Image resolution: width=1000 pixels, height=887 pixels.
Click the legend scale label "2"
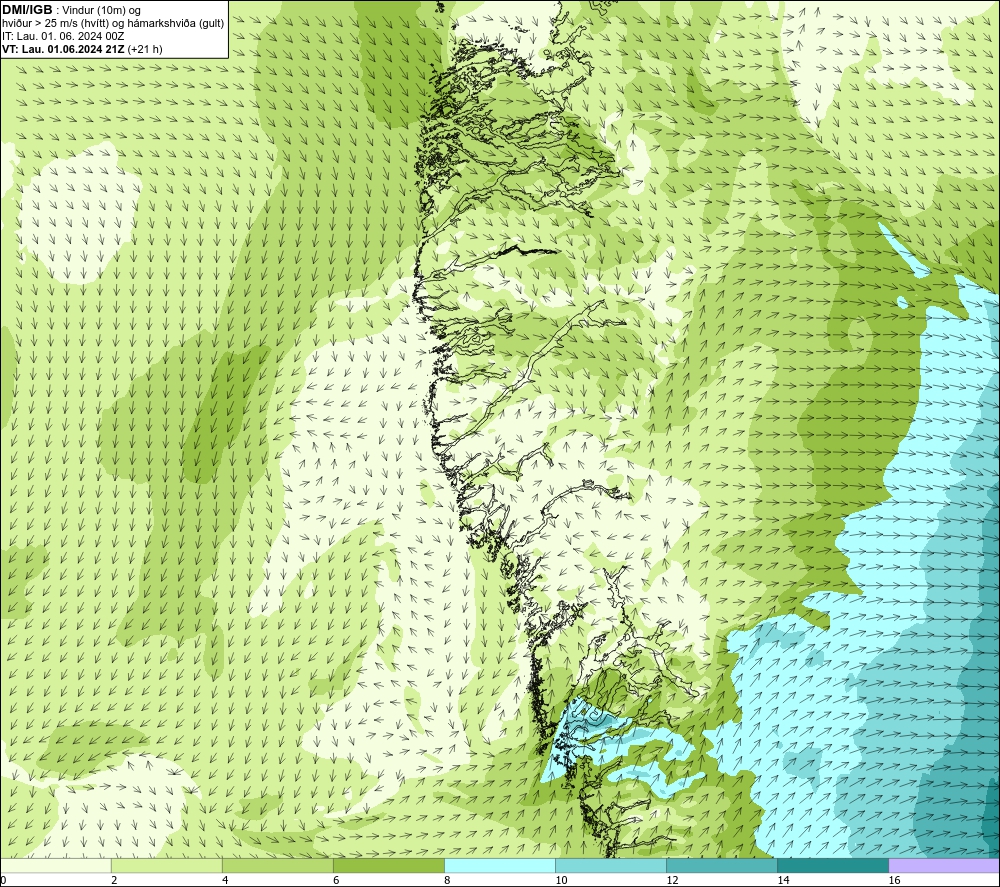point(114,880)
